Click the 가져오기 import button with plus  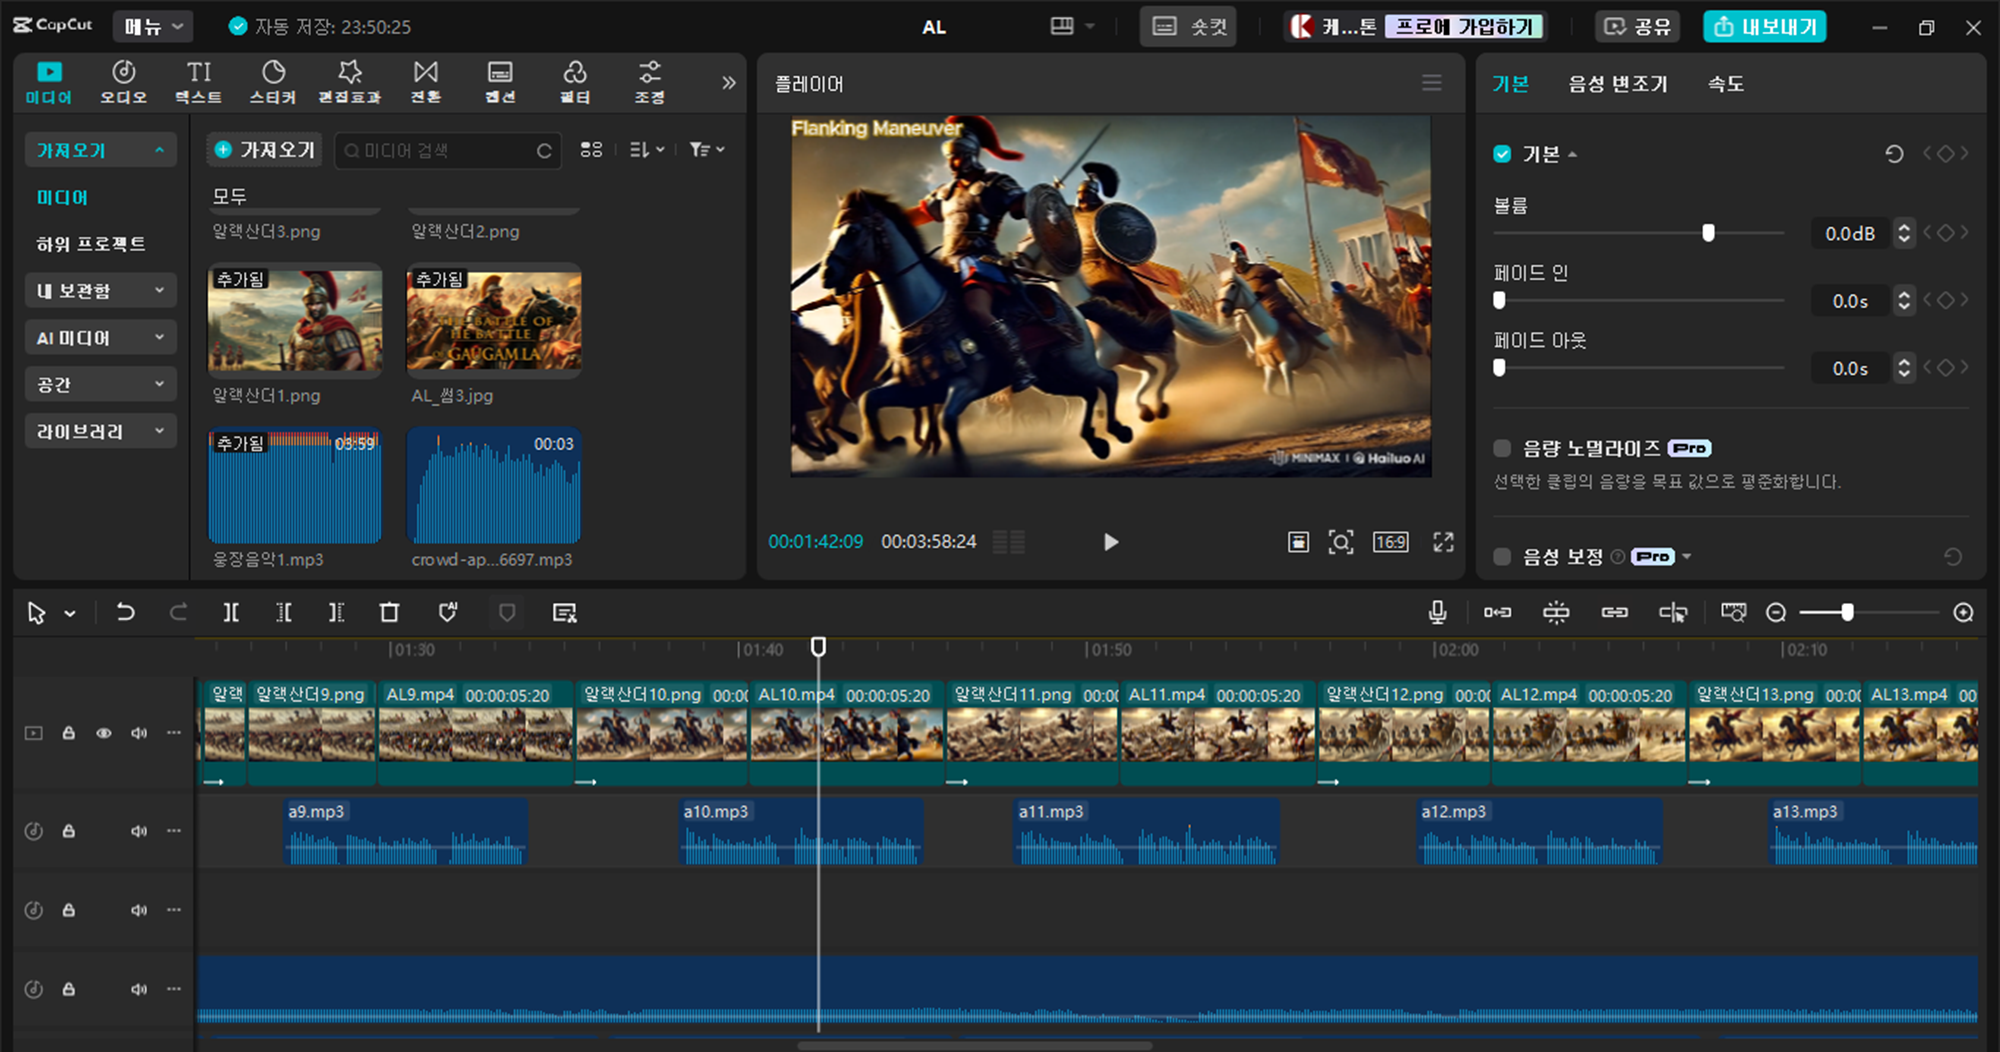coord(265,150)
